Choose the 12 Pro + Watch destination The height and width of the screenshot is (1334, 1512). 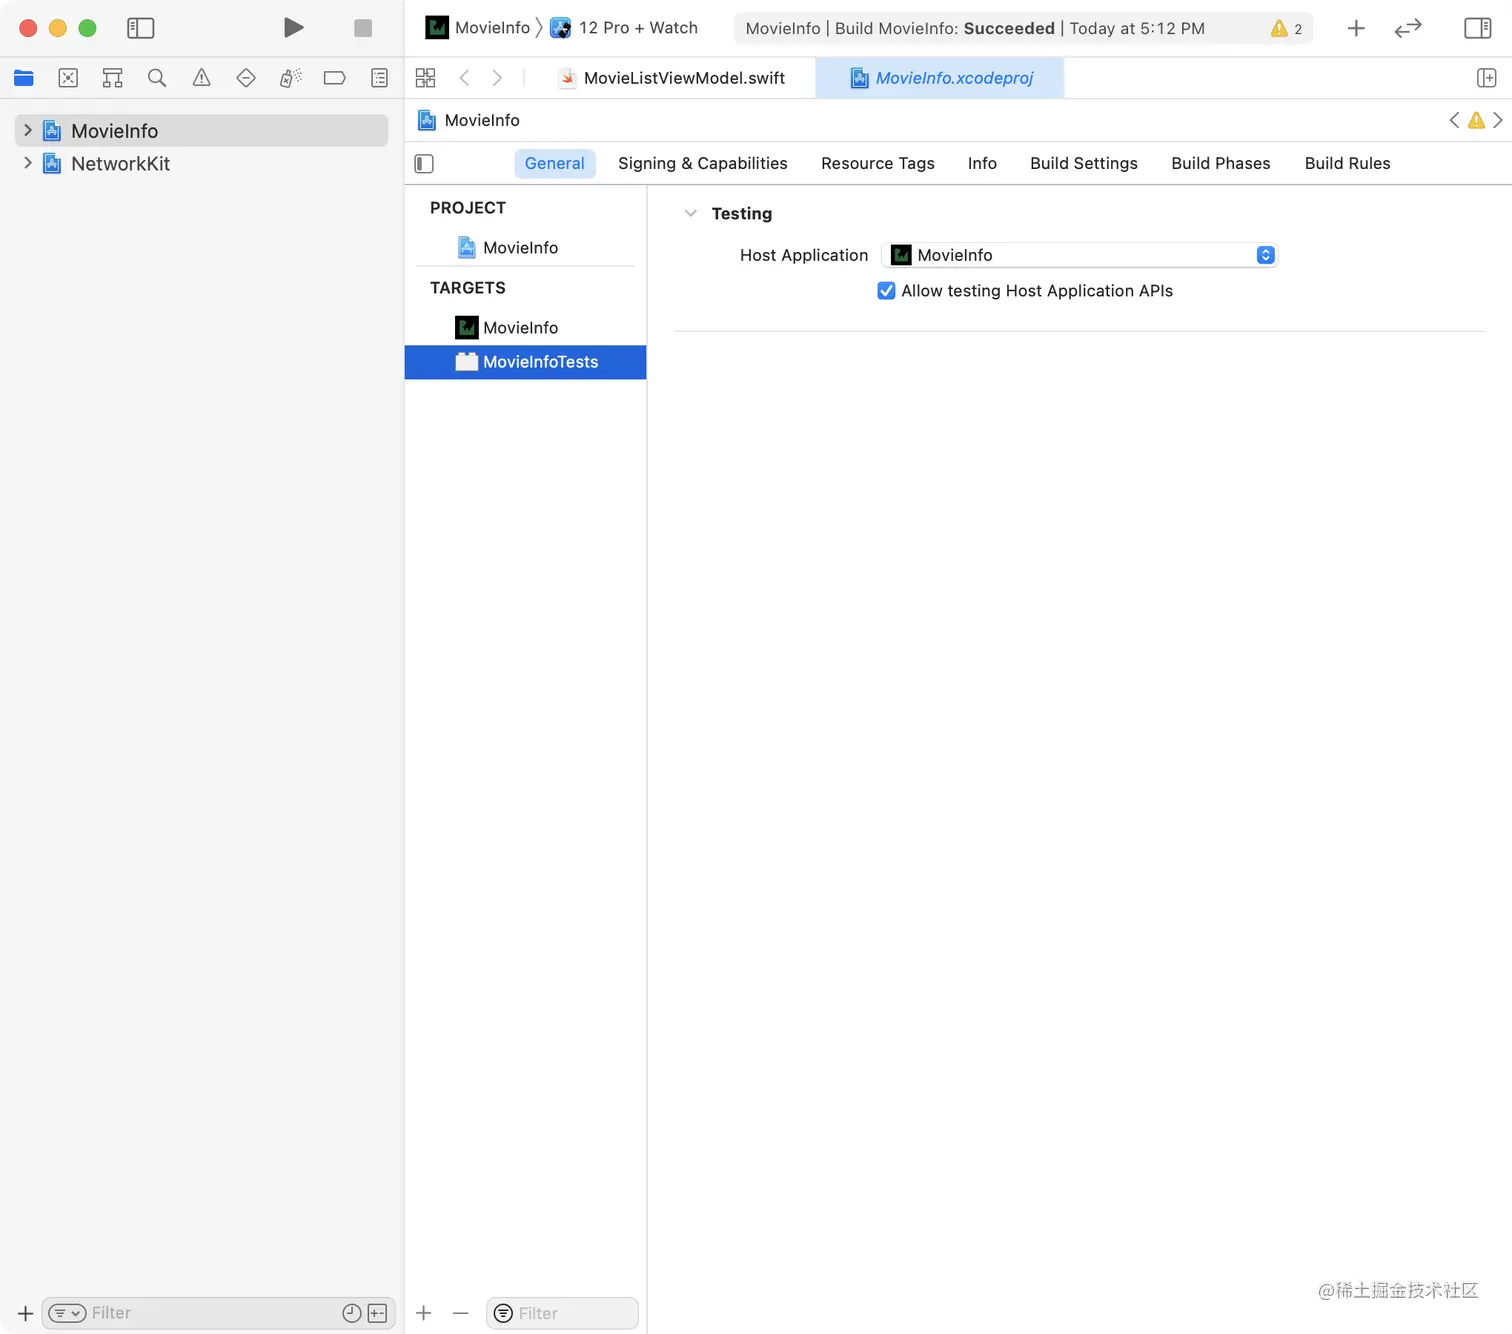(624, 28)
